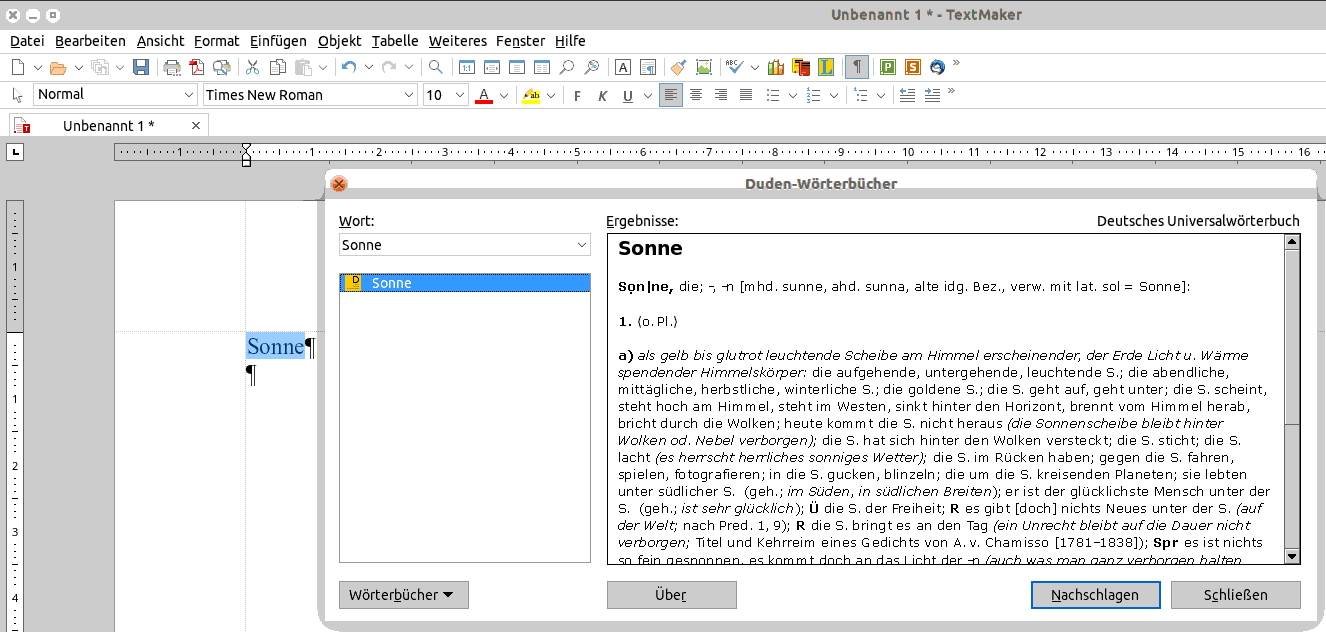Undo last action arrow icon

[348, 67]
